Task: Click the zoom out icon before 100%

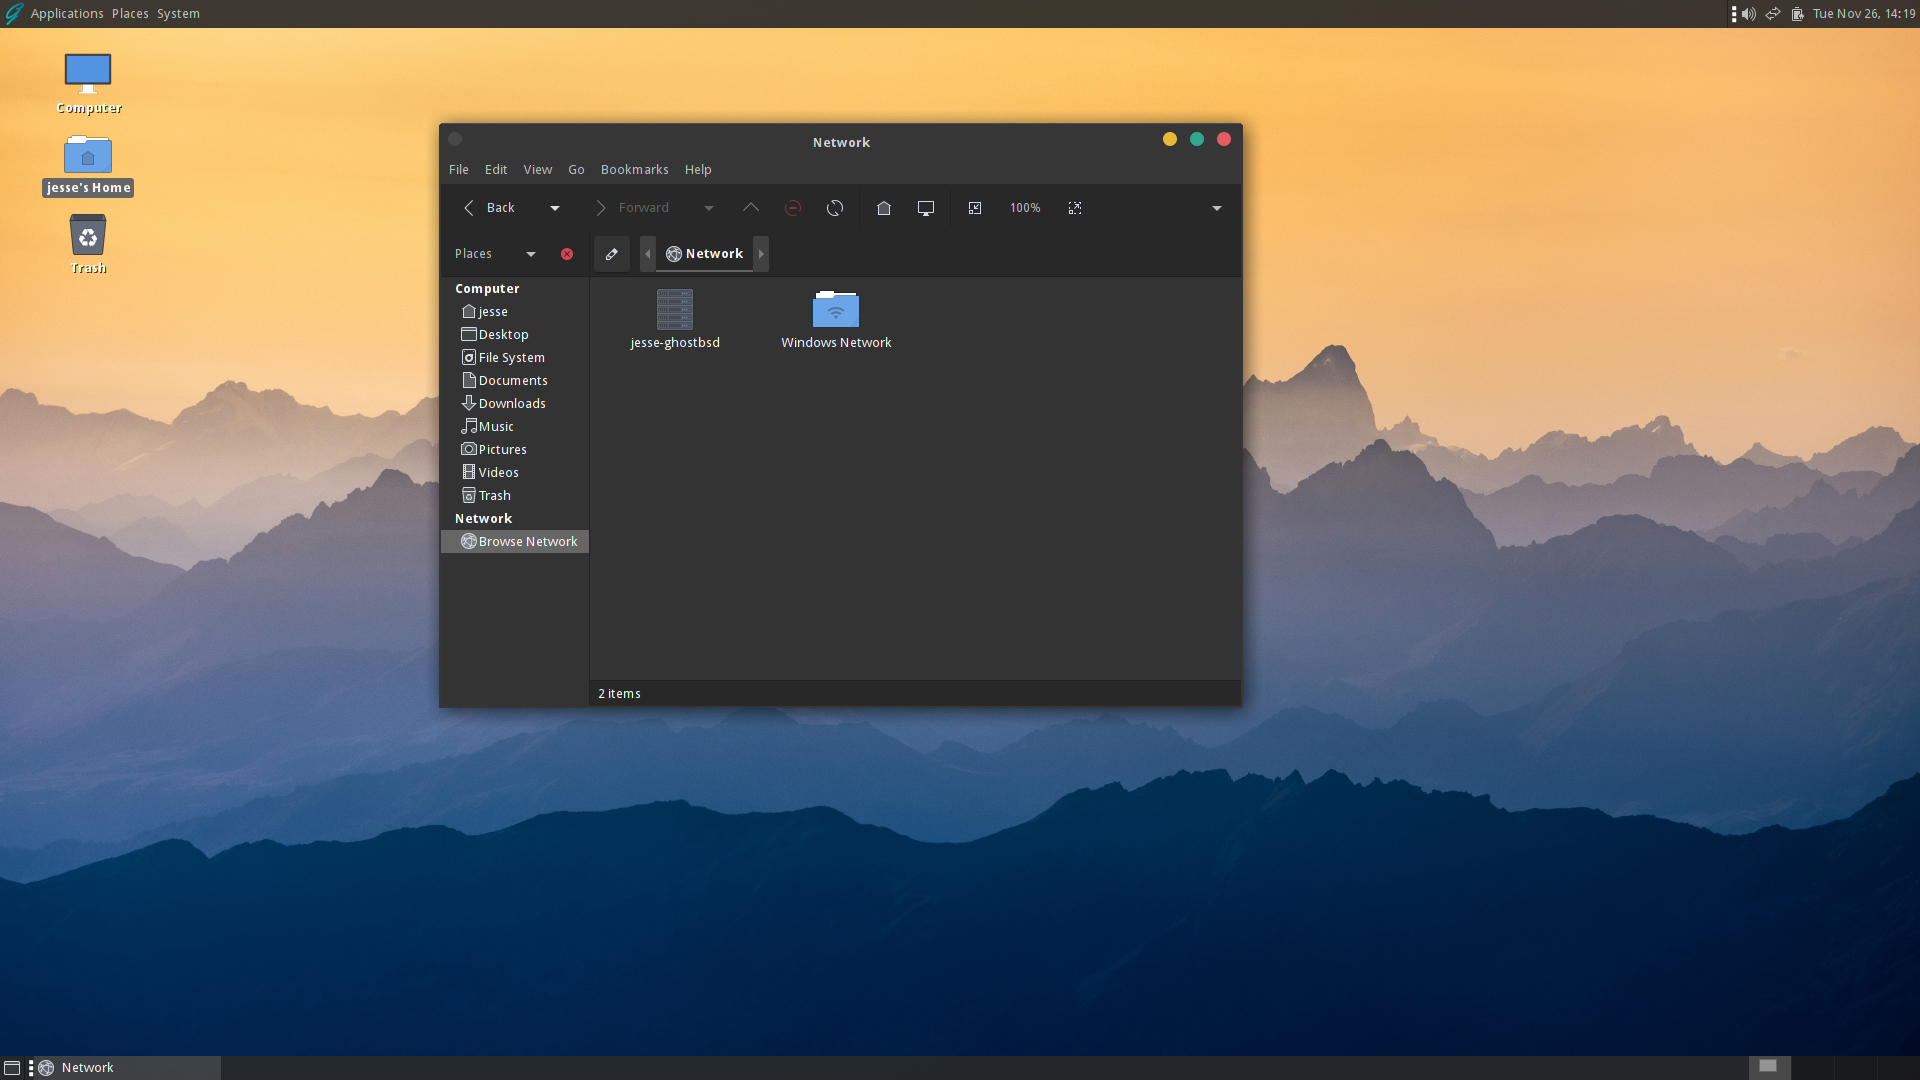Action: click(975, 208)
